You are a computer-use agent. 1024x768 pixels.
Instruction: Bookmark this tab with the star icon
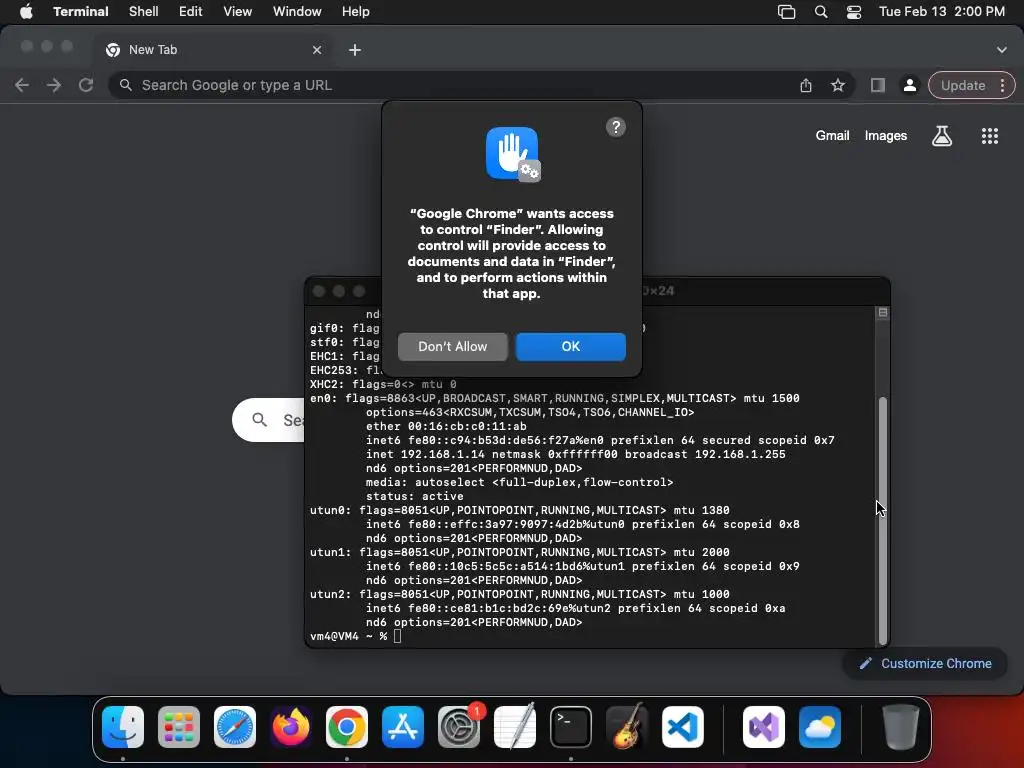point(838,85)
